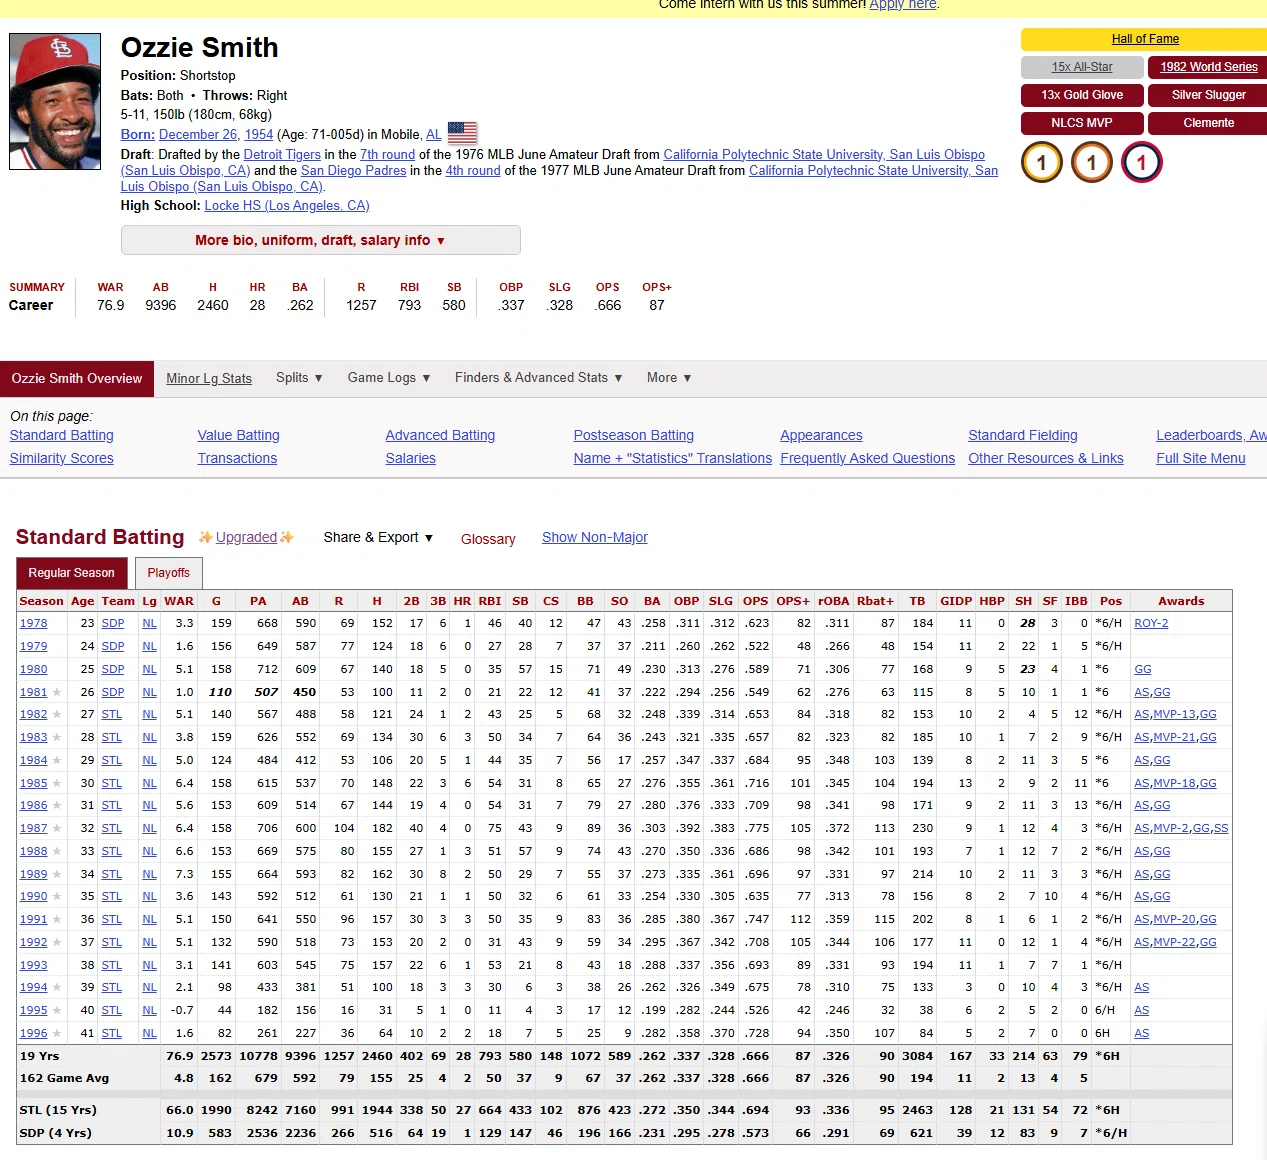Screen dimensions: 1267x1160
Task: Open the Minor Lg Stats tab
Action: point(209,378)
